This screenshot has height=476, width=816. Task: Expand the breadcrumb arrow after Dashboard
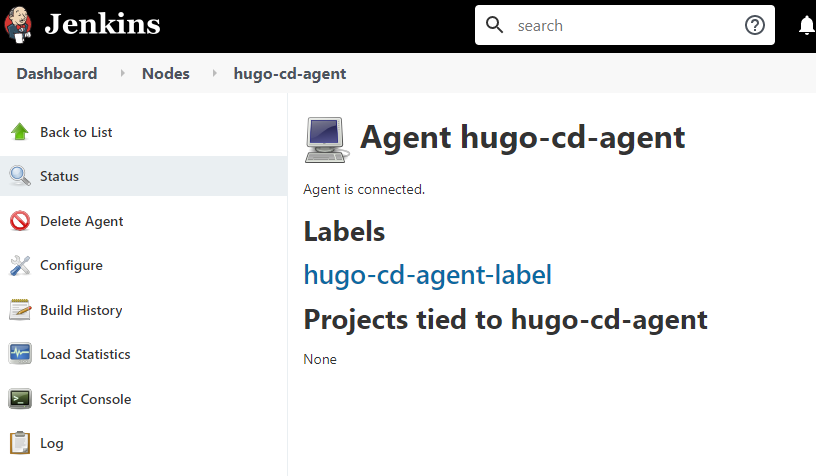(x=122, y=73)
